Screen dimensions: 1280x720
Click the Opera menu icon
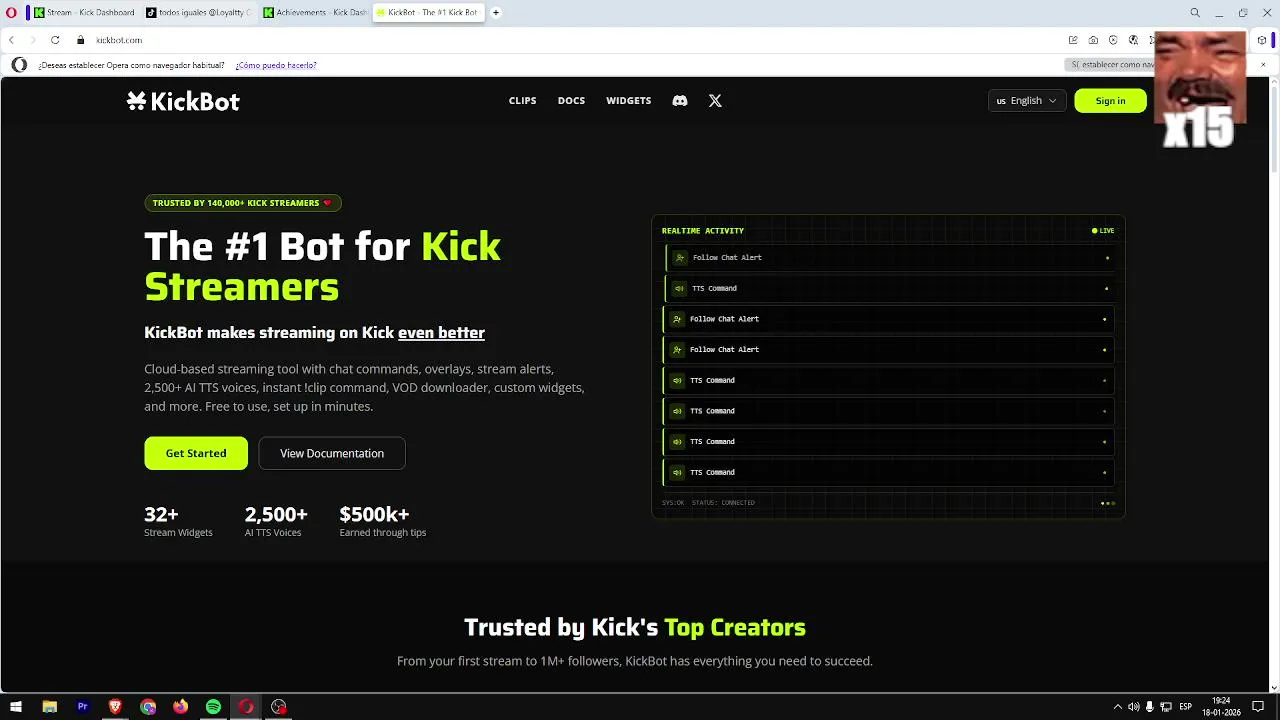click(x=11, y=13)
